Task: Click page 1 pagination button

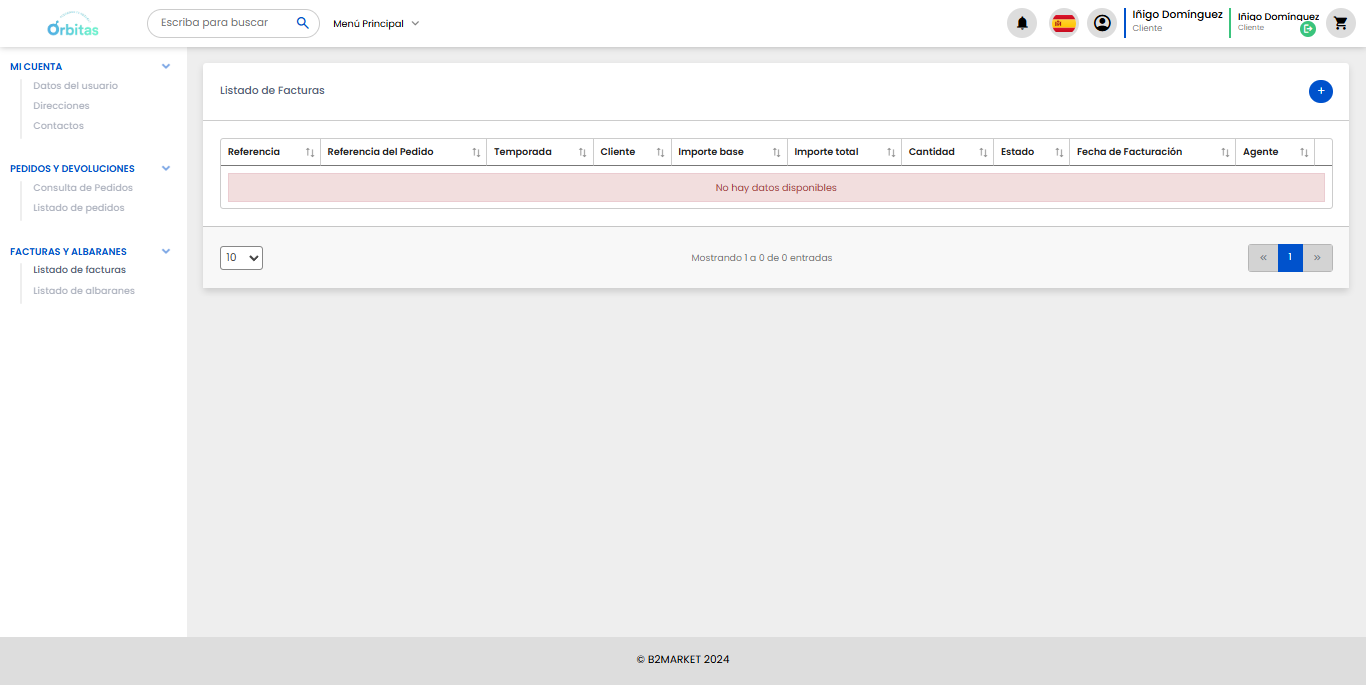Action: click(x=1290, y=258)
